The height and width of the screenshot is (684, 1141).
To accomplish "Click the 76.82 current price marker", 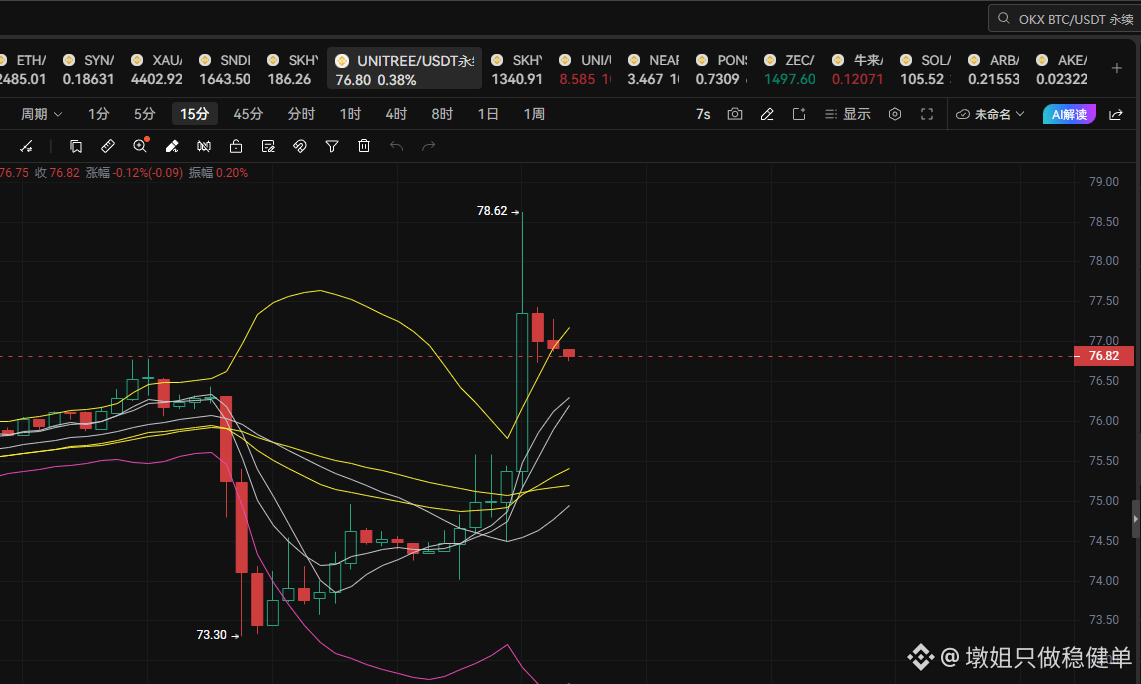I will (1103, 356).
